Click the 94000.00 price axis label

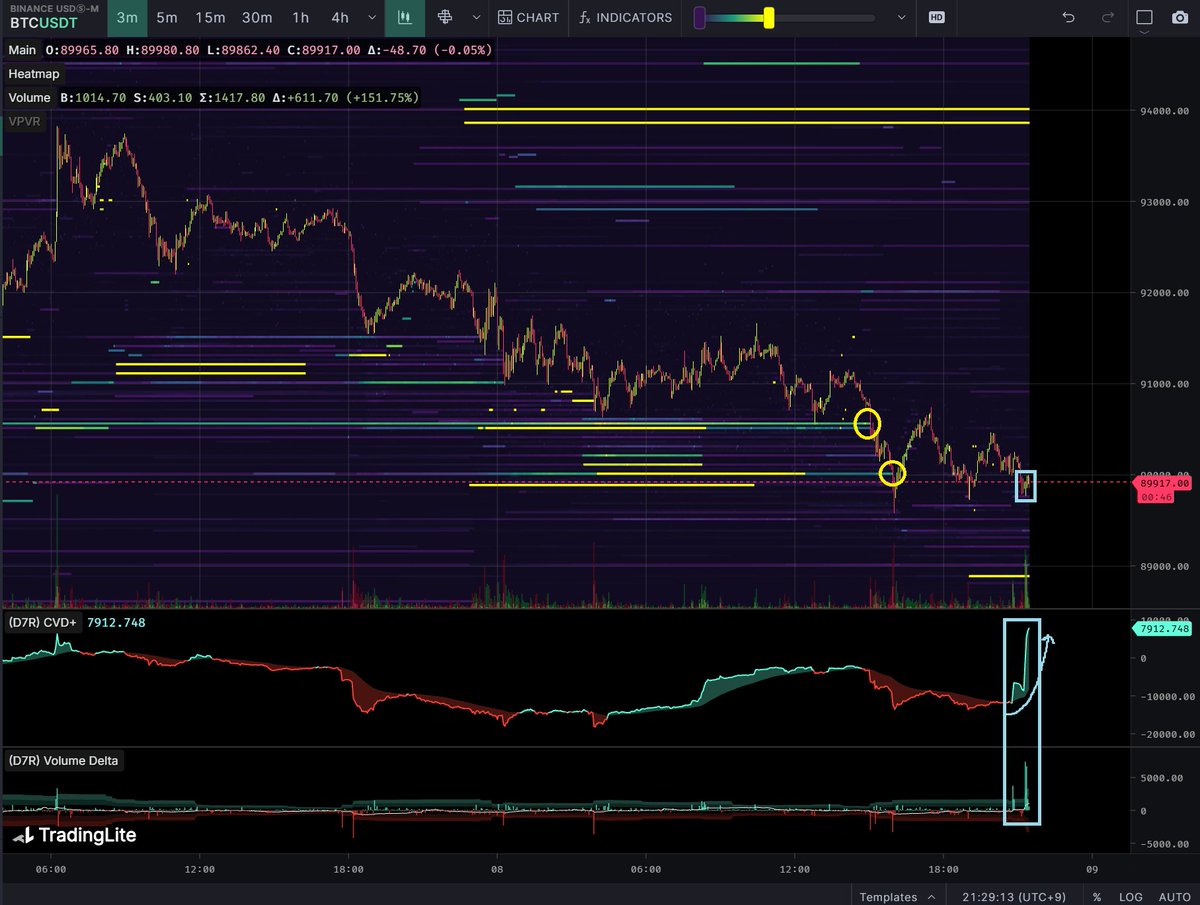(x=1164, y=111)
